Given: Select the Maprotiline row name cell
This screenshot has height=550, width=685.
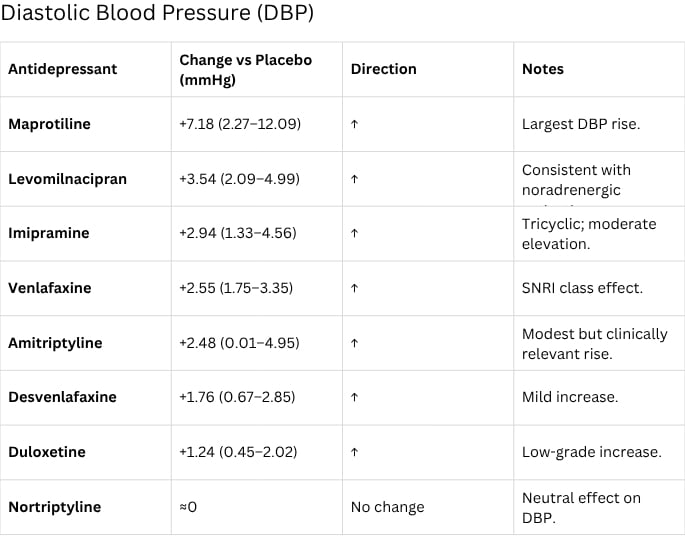Looking at the screenshot, I should tap(49, 124).
